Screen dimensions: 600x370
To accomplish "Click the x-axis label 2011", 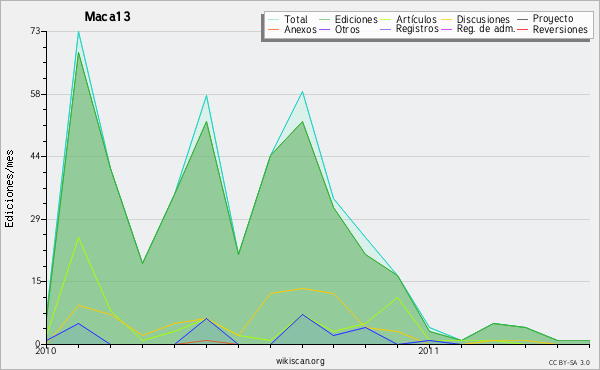I will coord(429,351).
